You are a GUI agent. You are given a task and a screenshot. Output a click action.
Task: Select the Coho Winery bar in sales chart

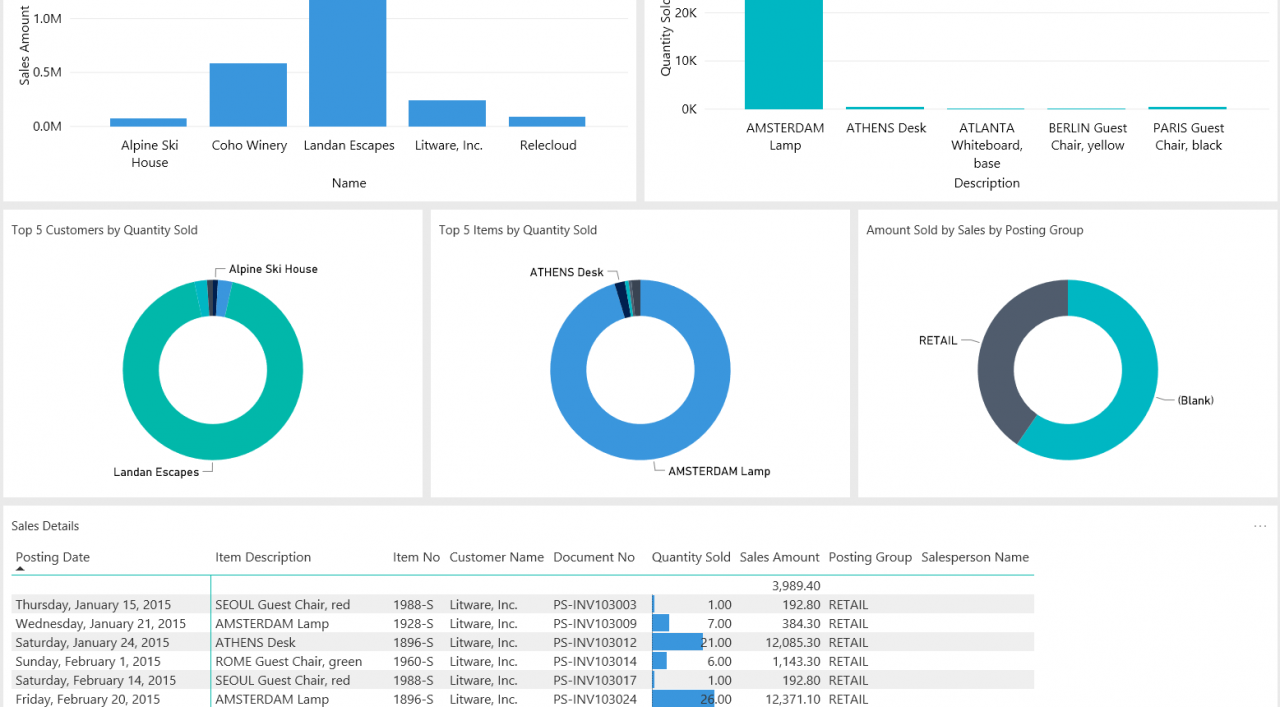pyautogui.click(x=248, y=95)
